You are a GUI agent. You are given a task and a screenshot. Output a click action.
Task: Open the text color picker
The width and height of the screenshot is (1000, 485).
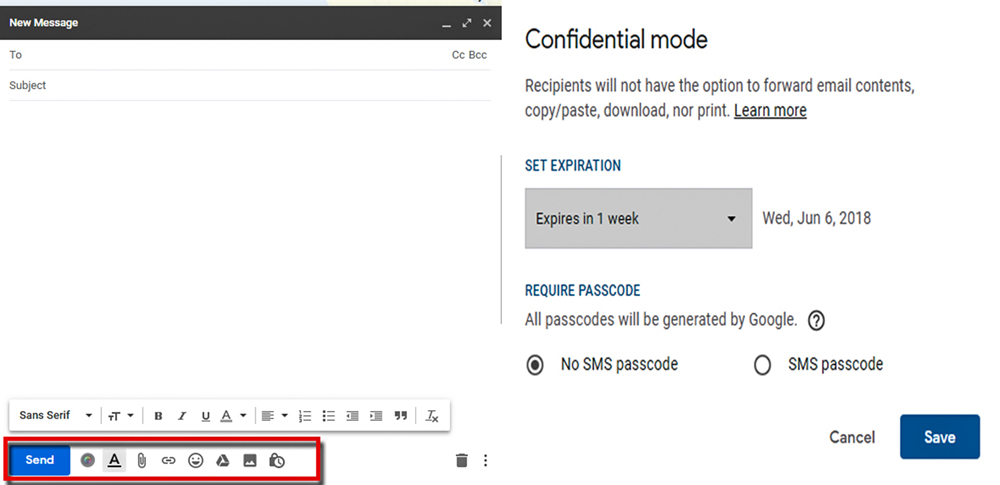(232, 416)
